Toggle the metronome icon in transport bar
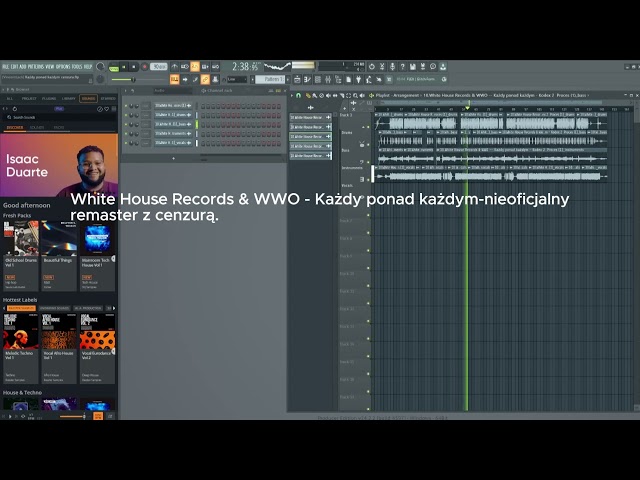Viewport: 640px width, 480px height. 175,67
